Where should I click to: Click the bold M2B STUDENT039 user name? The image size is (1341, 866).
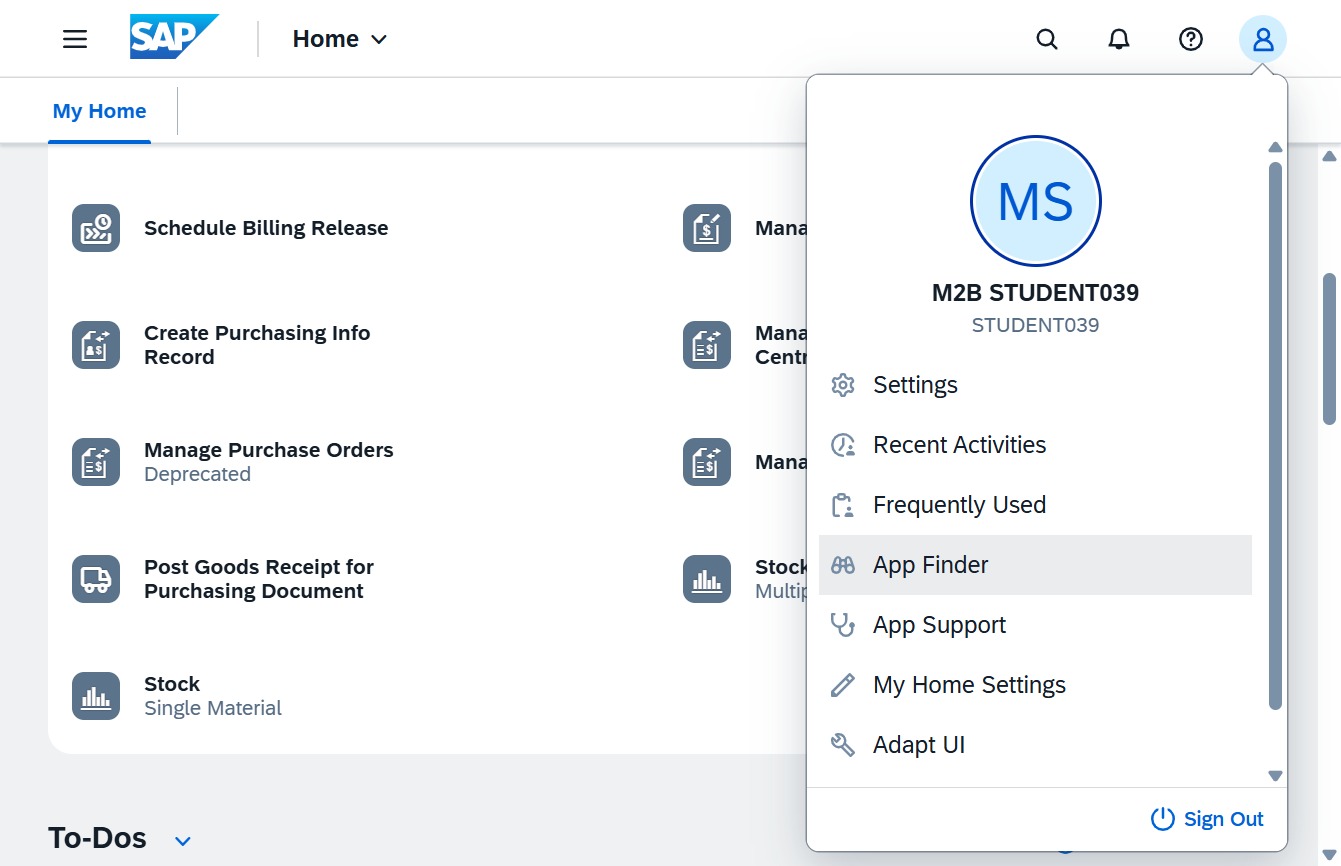click(1035, 293)
